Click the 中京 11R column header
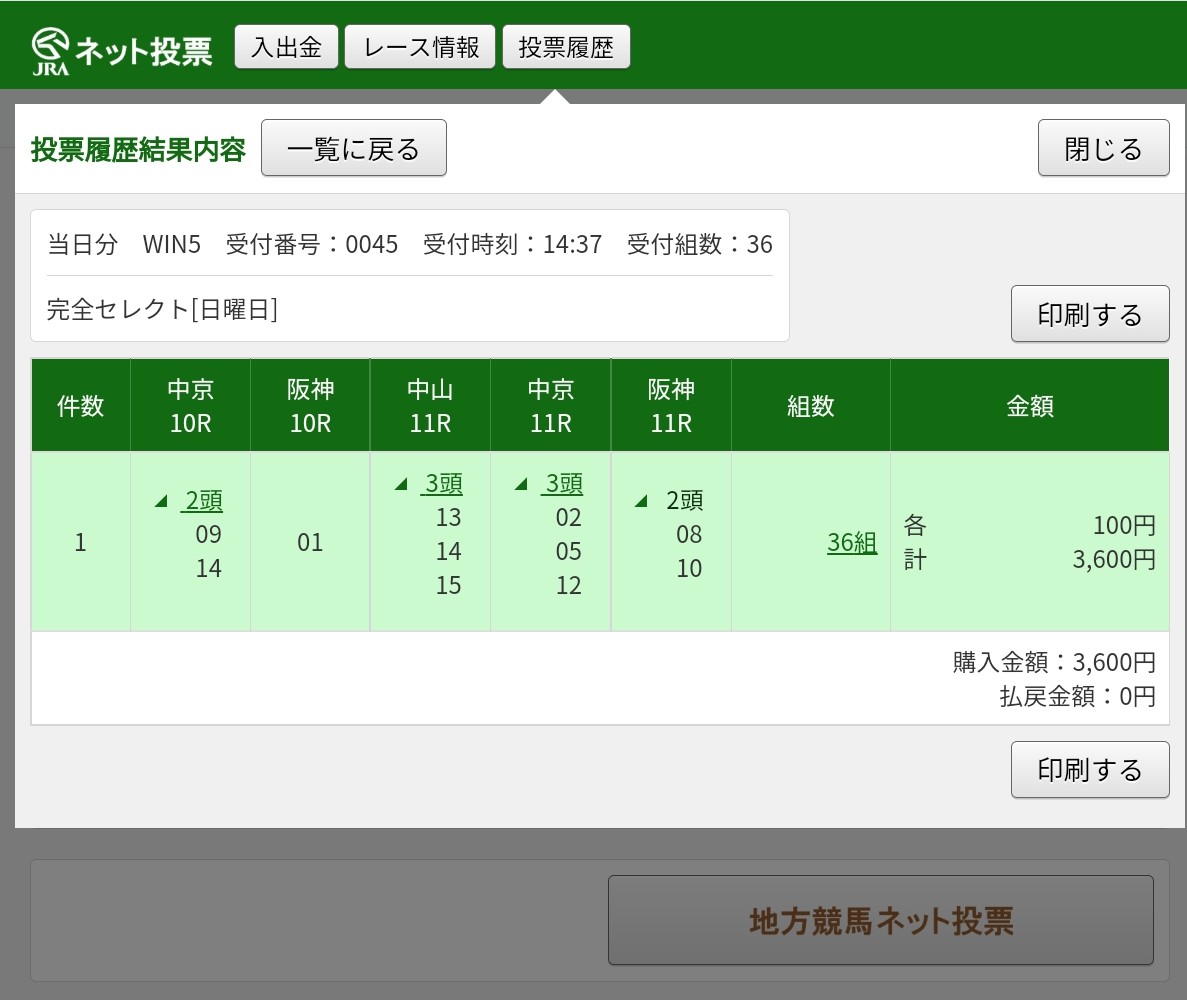Screen dimensions: 1187x1000 pos(550,406)
